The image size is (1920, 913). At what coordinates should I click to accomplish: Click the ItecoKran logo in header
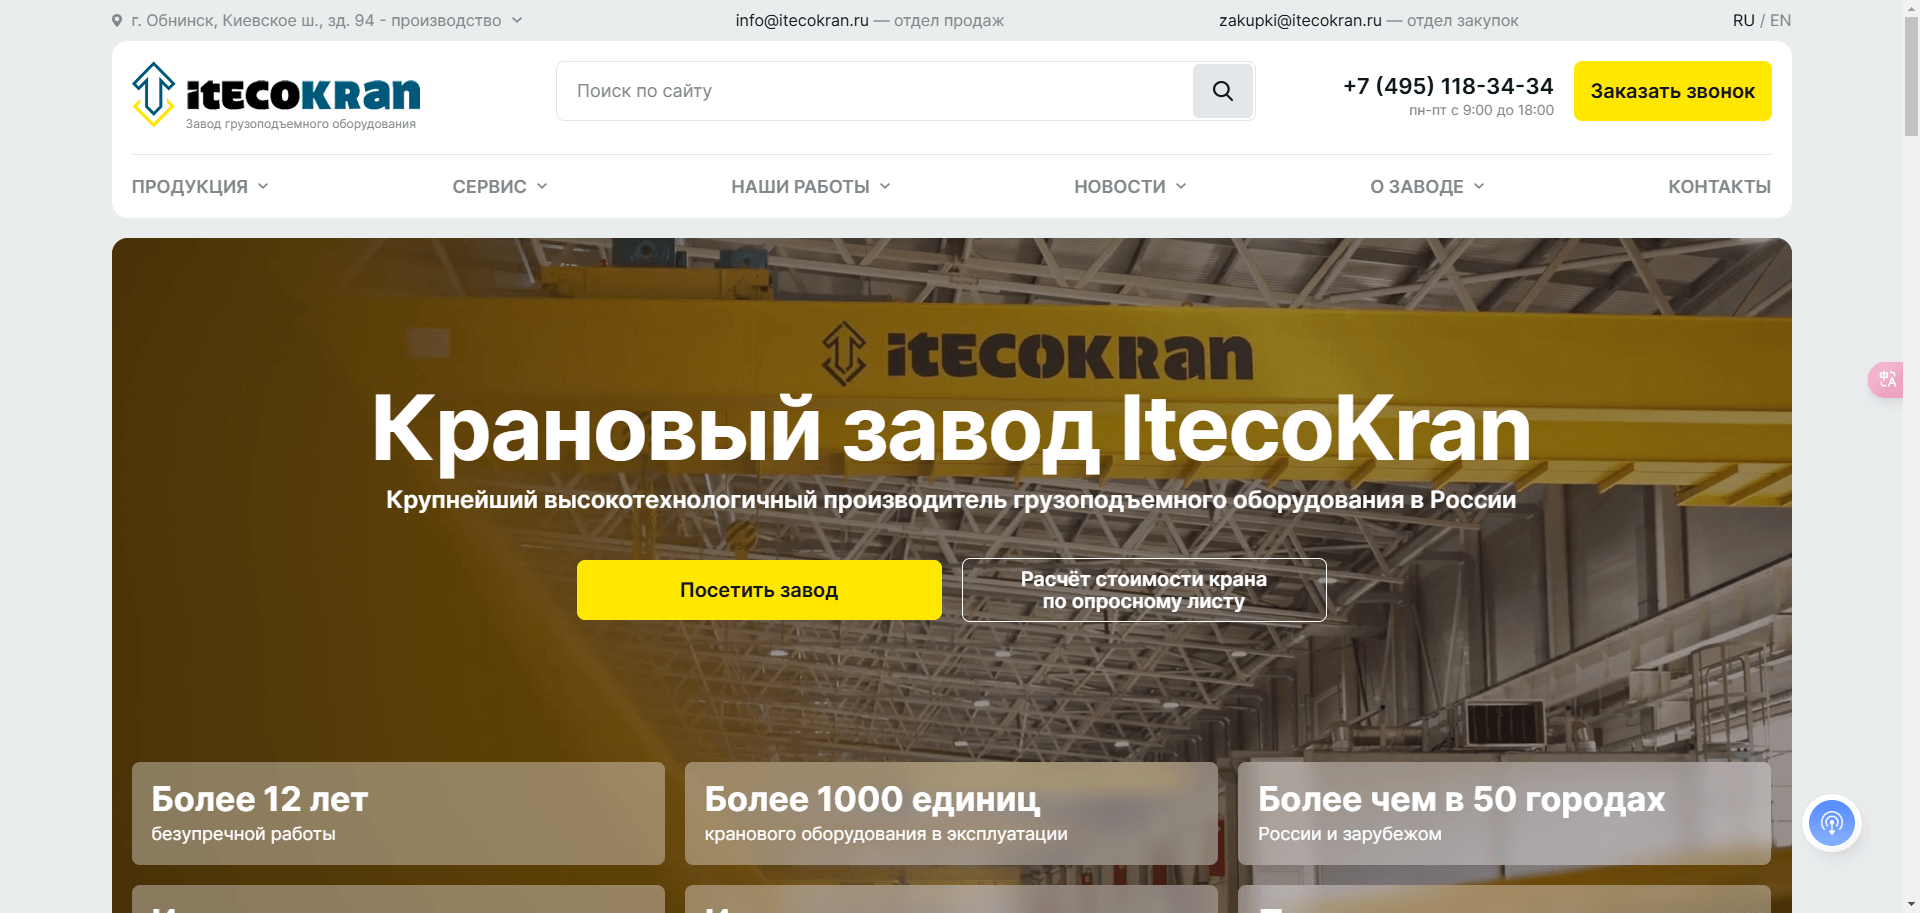[276, 95]
